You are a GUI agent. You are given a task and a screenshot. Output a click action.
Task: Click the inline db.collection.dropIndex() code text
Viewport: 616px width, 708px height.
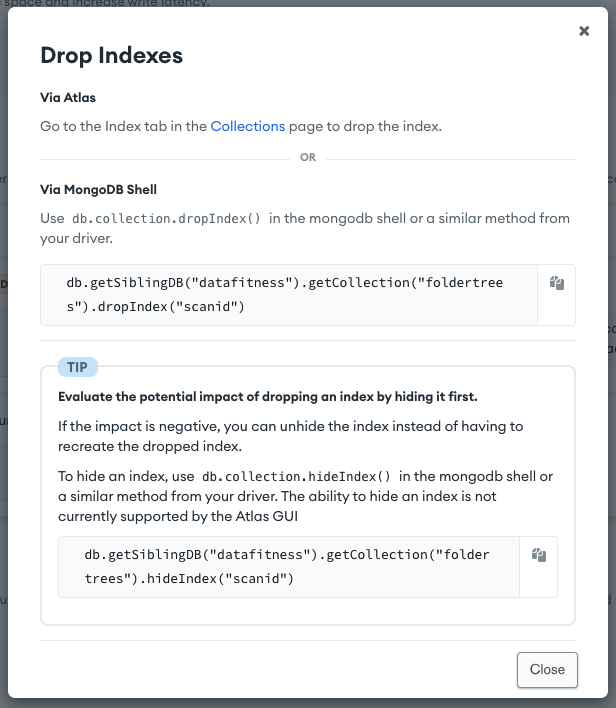(x=167, y=219)
